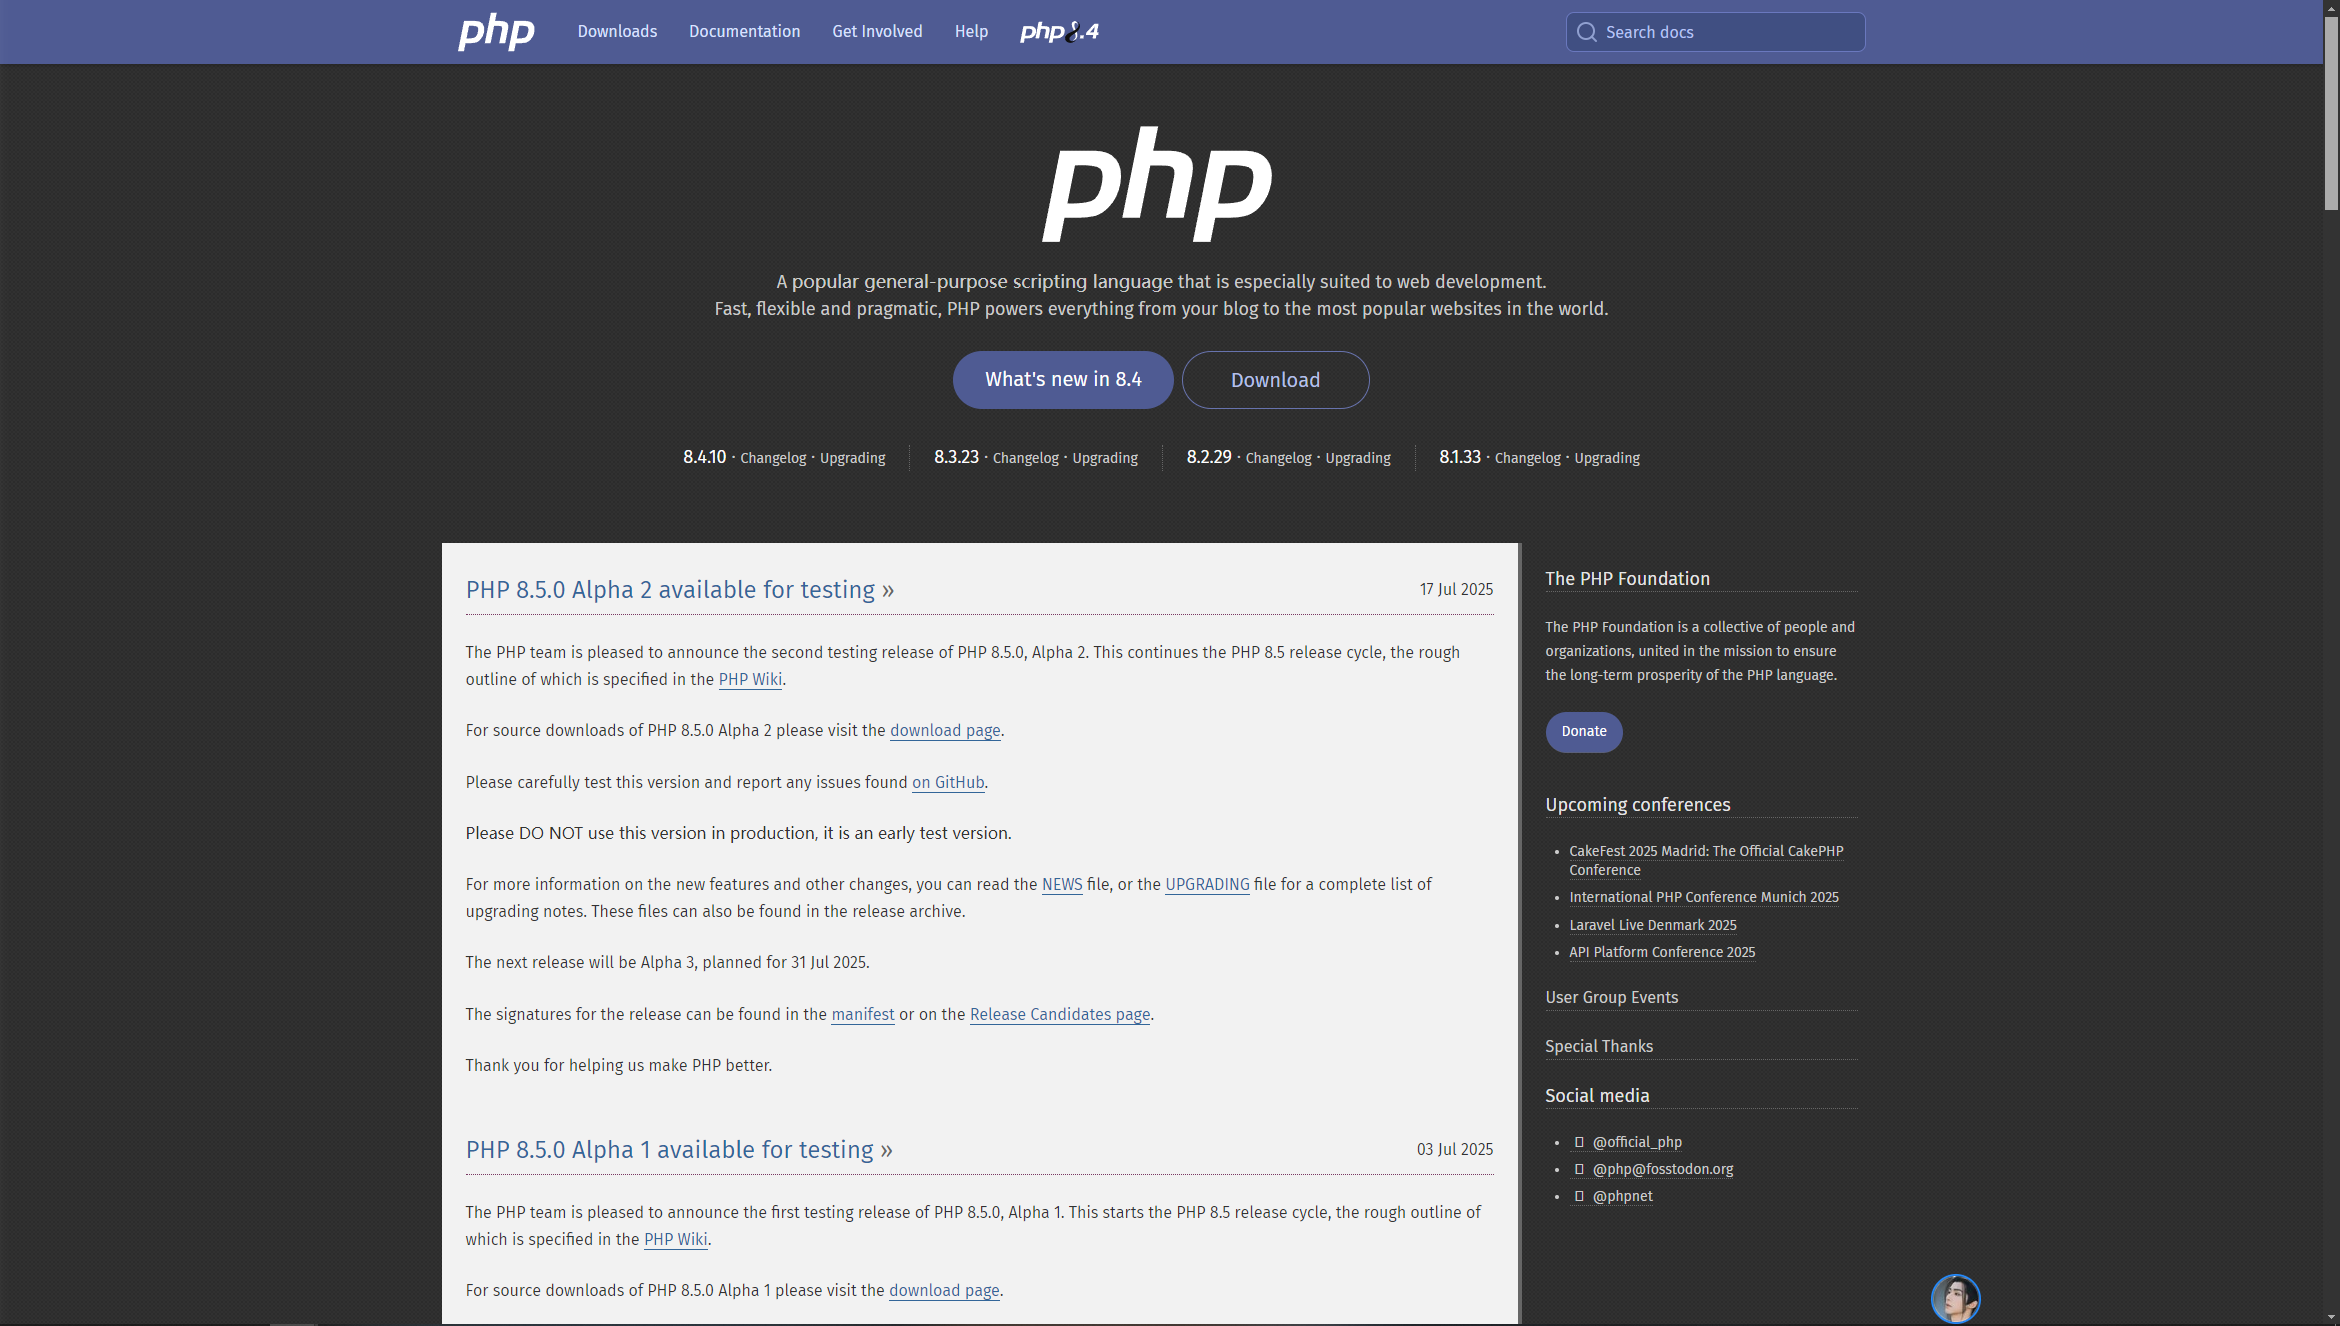Open Upgrading notes for 8.2.29
Viewport: 2340px width, 1326px height.
click(x=1358, y=458)
